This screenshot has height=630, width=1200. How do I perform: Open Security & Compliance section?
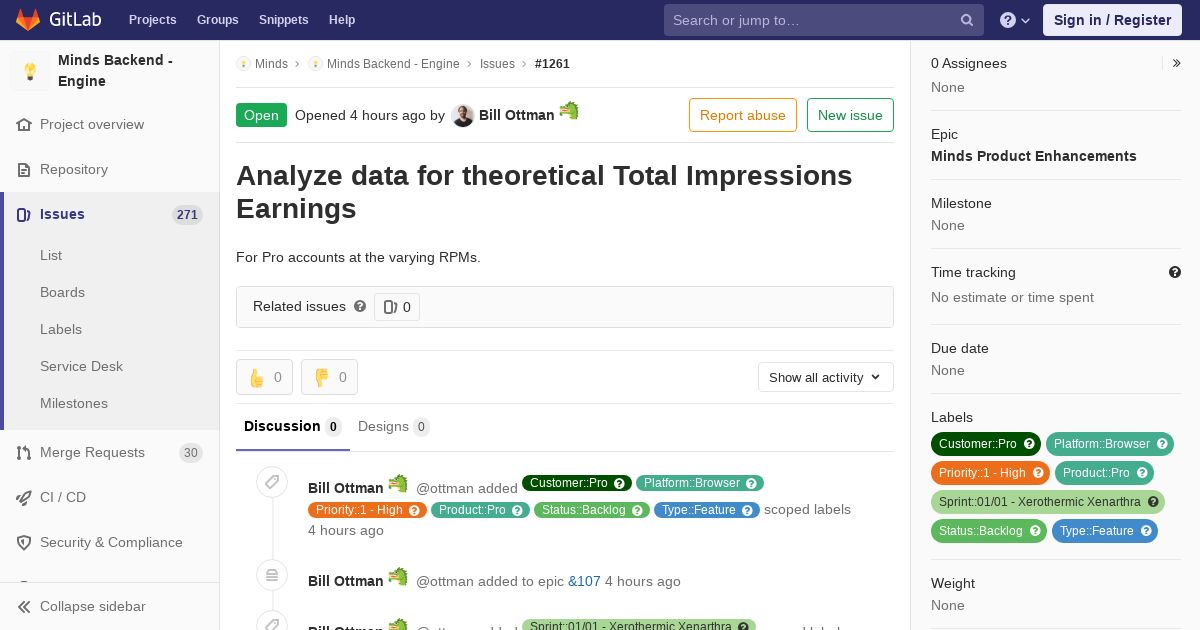point(110,542)
